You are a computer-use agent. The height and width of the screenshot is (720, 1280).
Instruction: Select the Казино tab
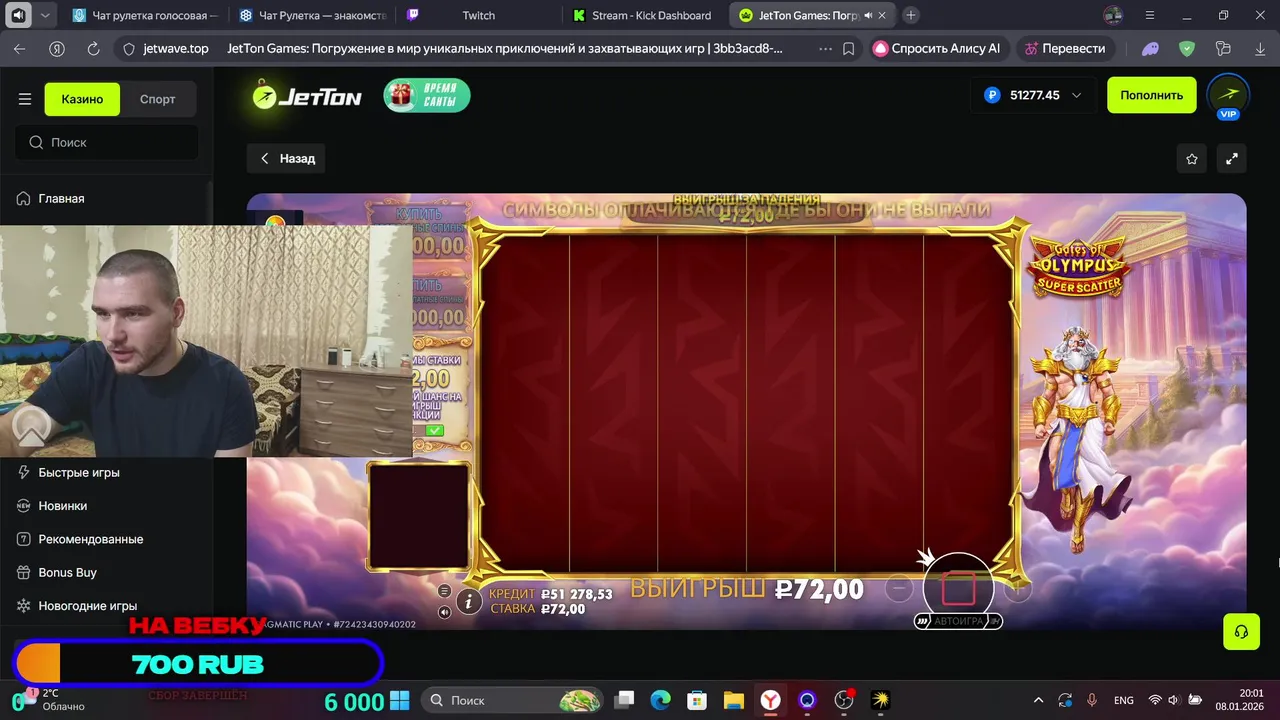coord(82,99)
